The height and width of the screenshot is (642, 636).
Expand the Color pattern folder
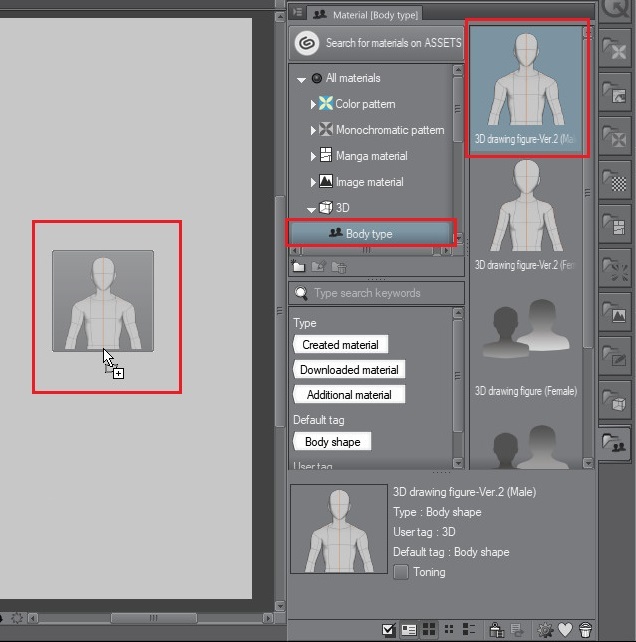(313, 104)
